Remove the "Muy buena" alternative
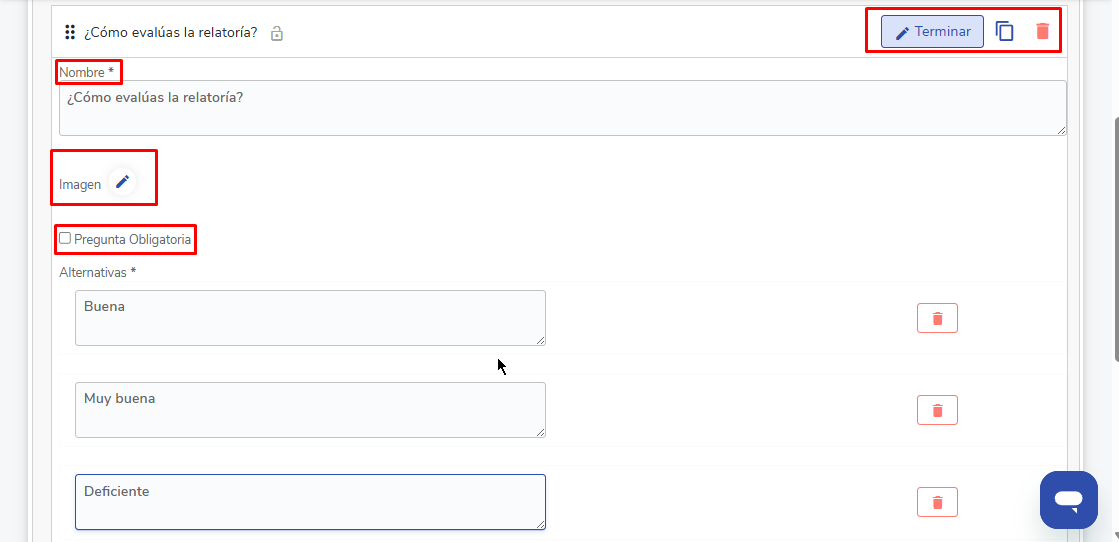This screenshot has height=542, width=1119. click(937, 410)
